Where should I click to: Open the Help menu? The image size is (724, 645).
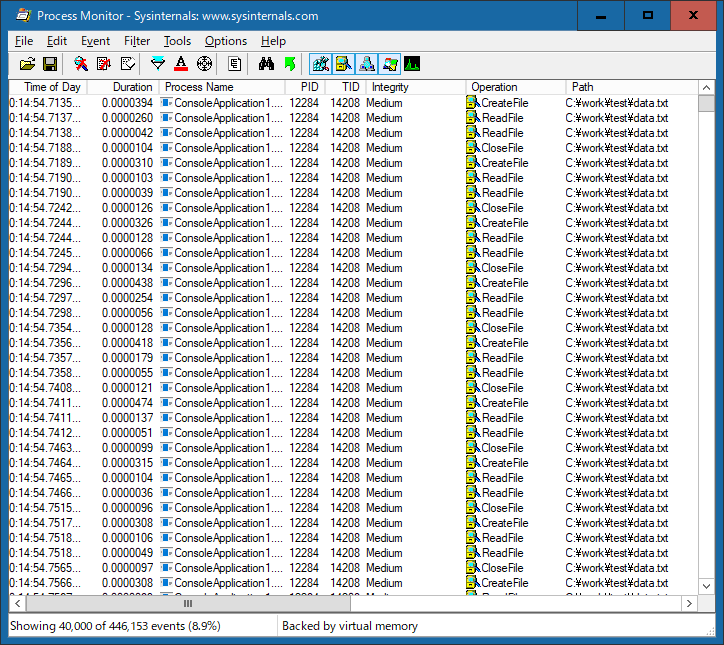273,41
